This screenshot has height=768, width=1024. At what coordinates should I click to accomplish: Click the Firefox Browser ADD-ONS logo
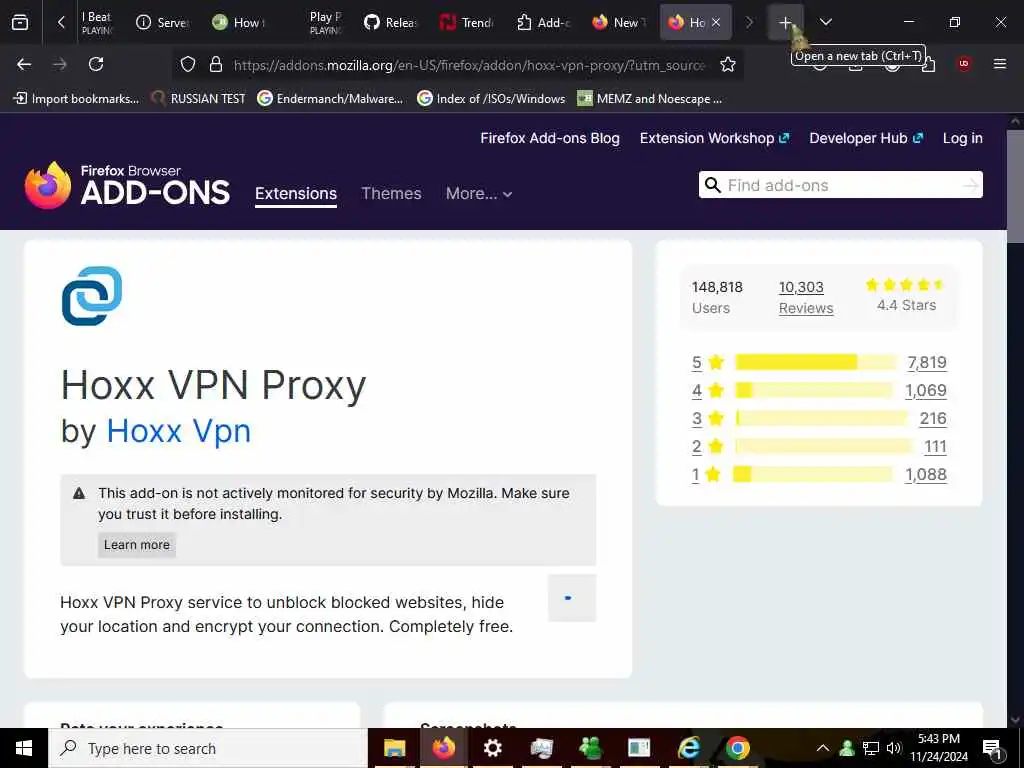tap(127, 185)
